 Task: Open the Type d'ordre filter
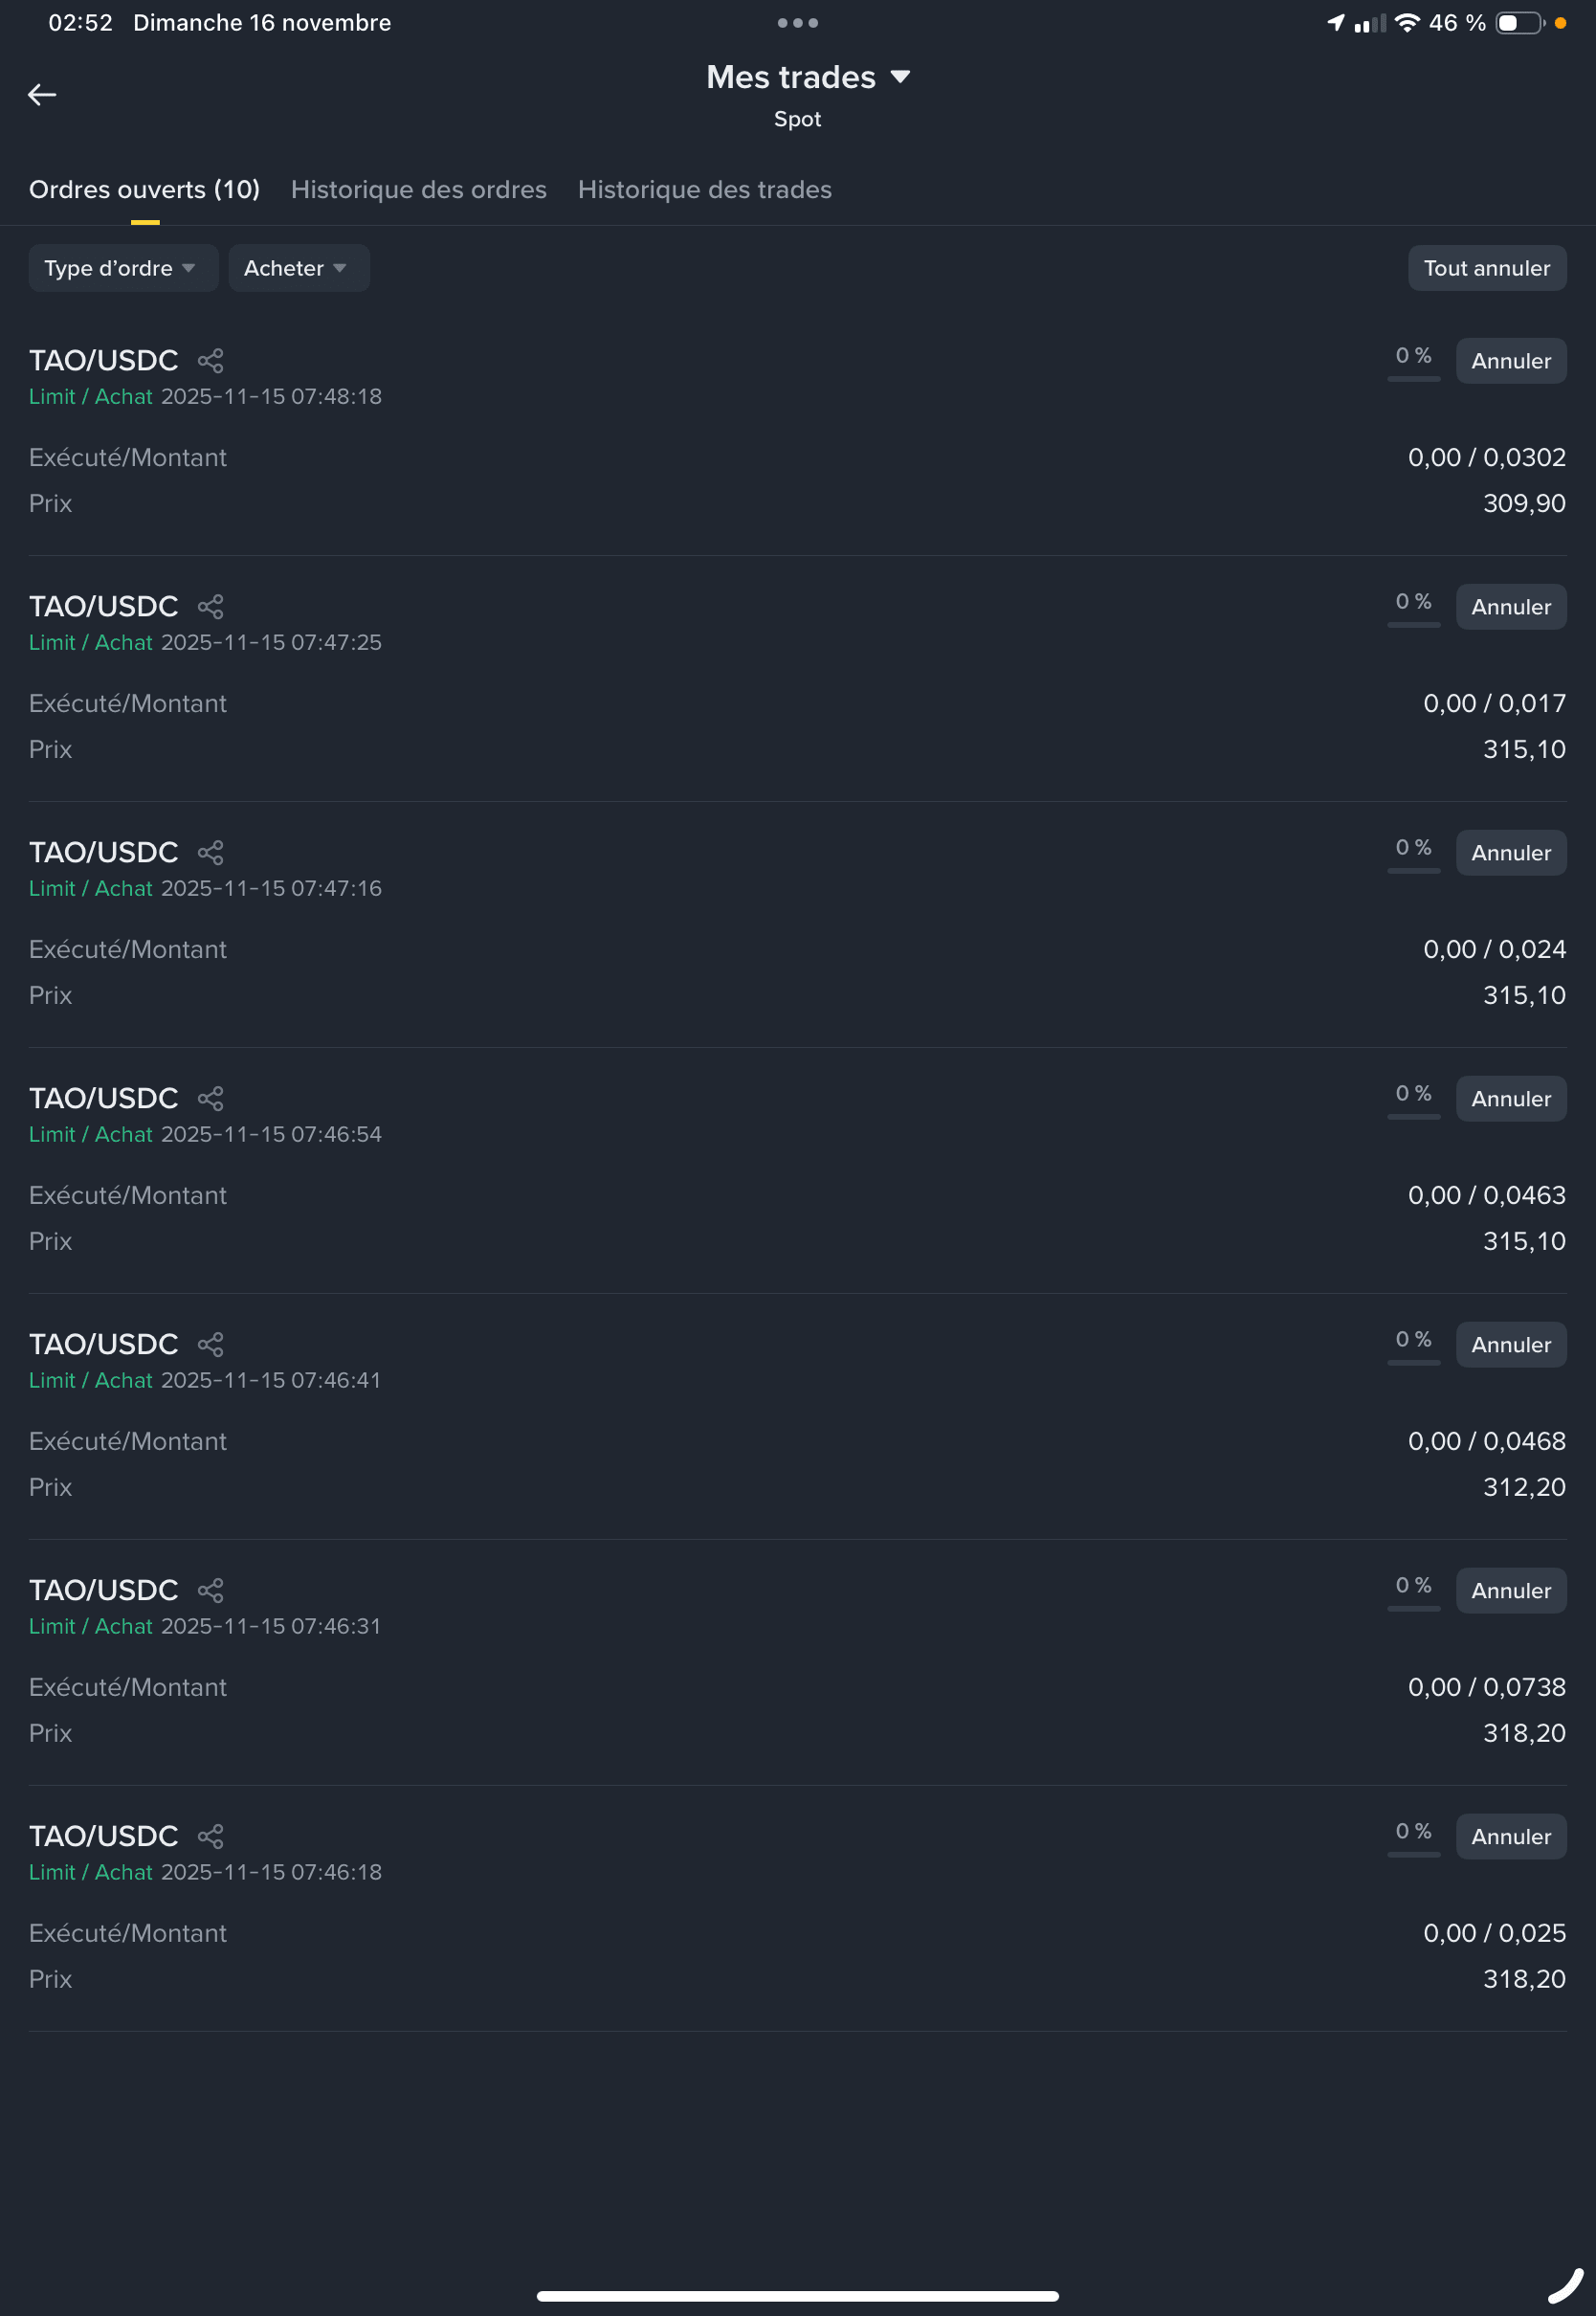[123, 268]
